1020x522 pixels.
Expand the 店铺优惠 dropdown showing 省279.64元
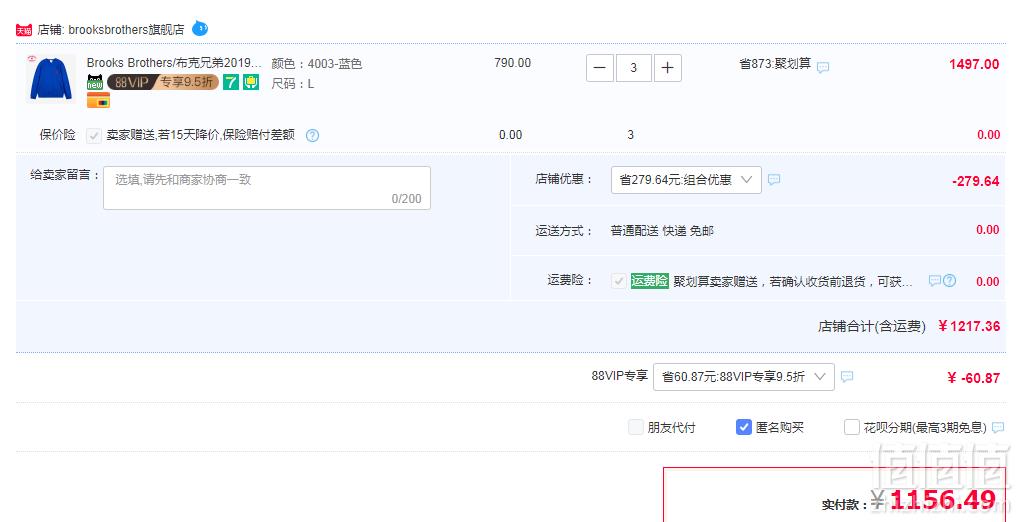coord(686,180)
